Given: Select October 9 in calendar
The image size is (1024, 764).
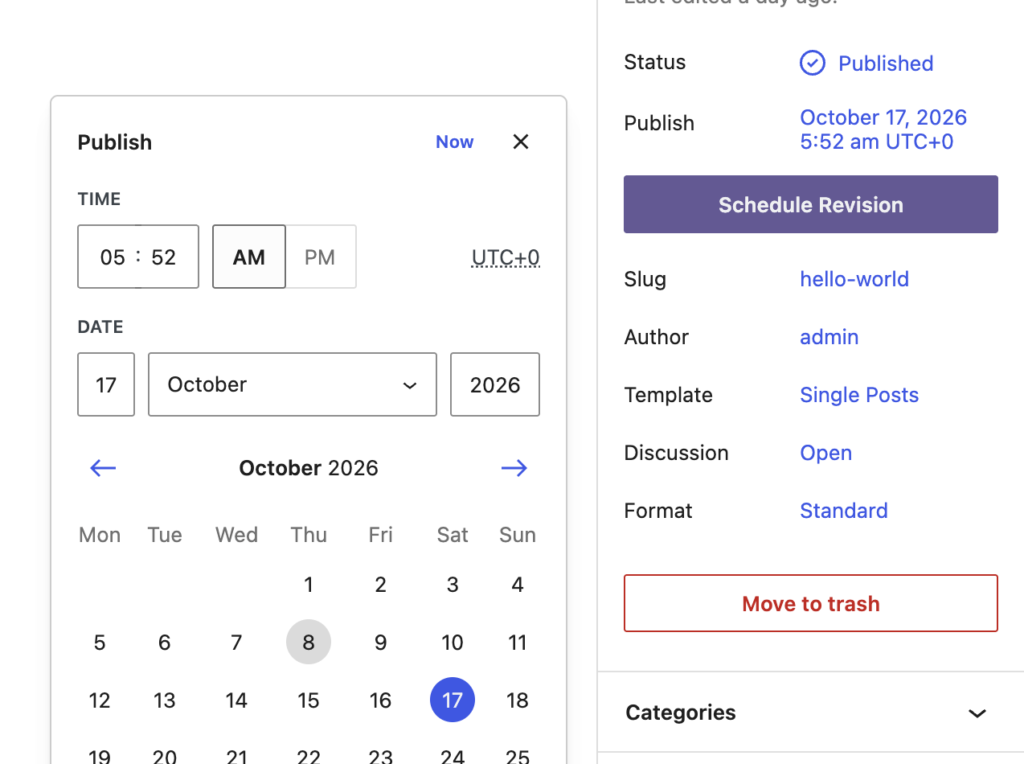Looking at the screenshot, I should pos(380,643).
